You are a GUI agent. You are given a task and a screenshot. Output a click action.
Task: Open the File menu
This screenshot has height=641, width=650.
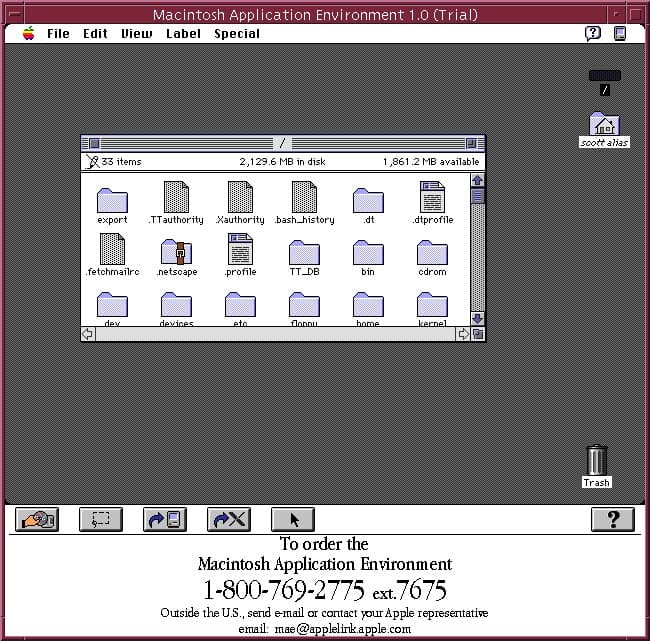coord(58,34)
